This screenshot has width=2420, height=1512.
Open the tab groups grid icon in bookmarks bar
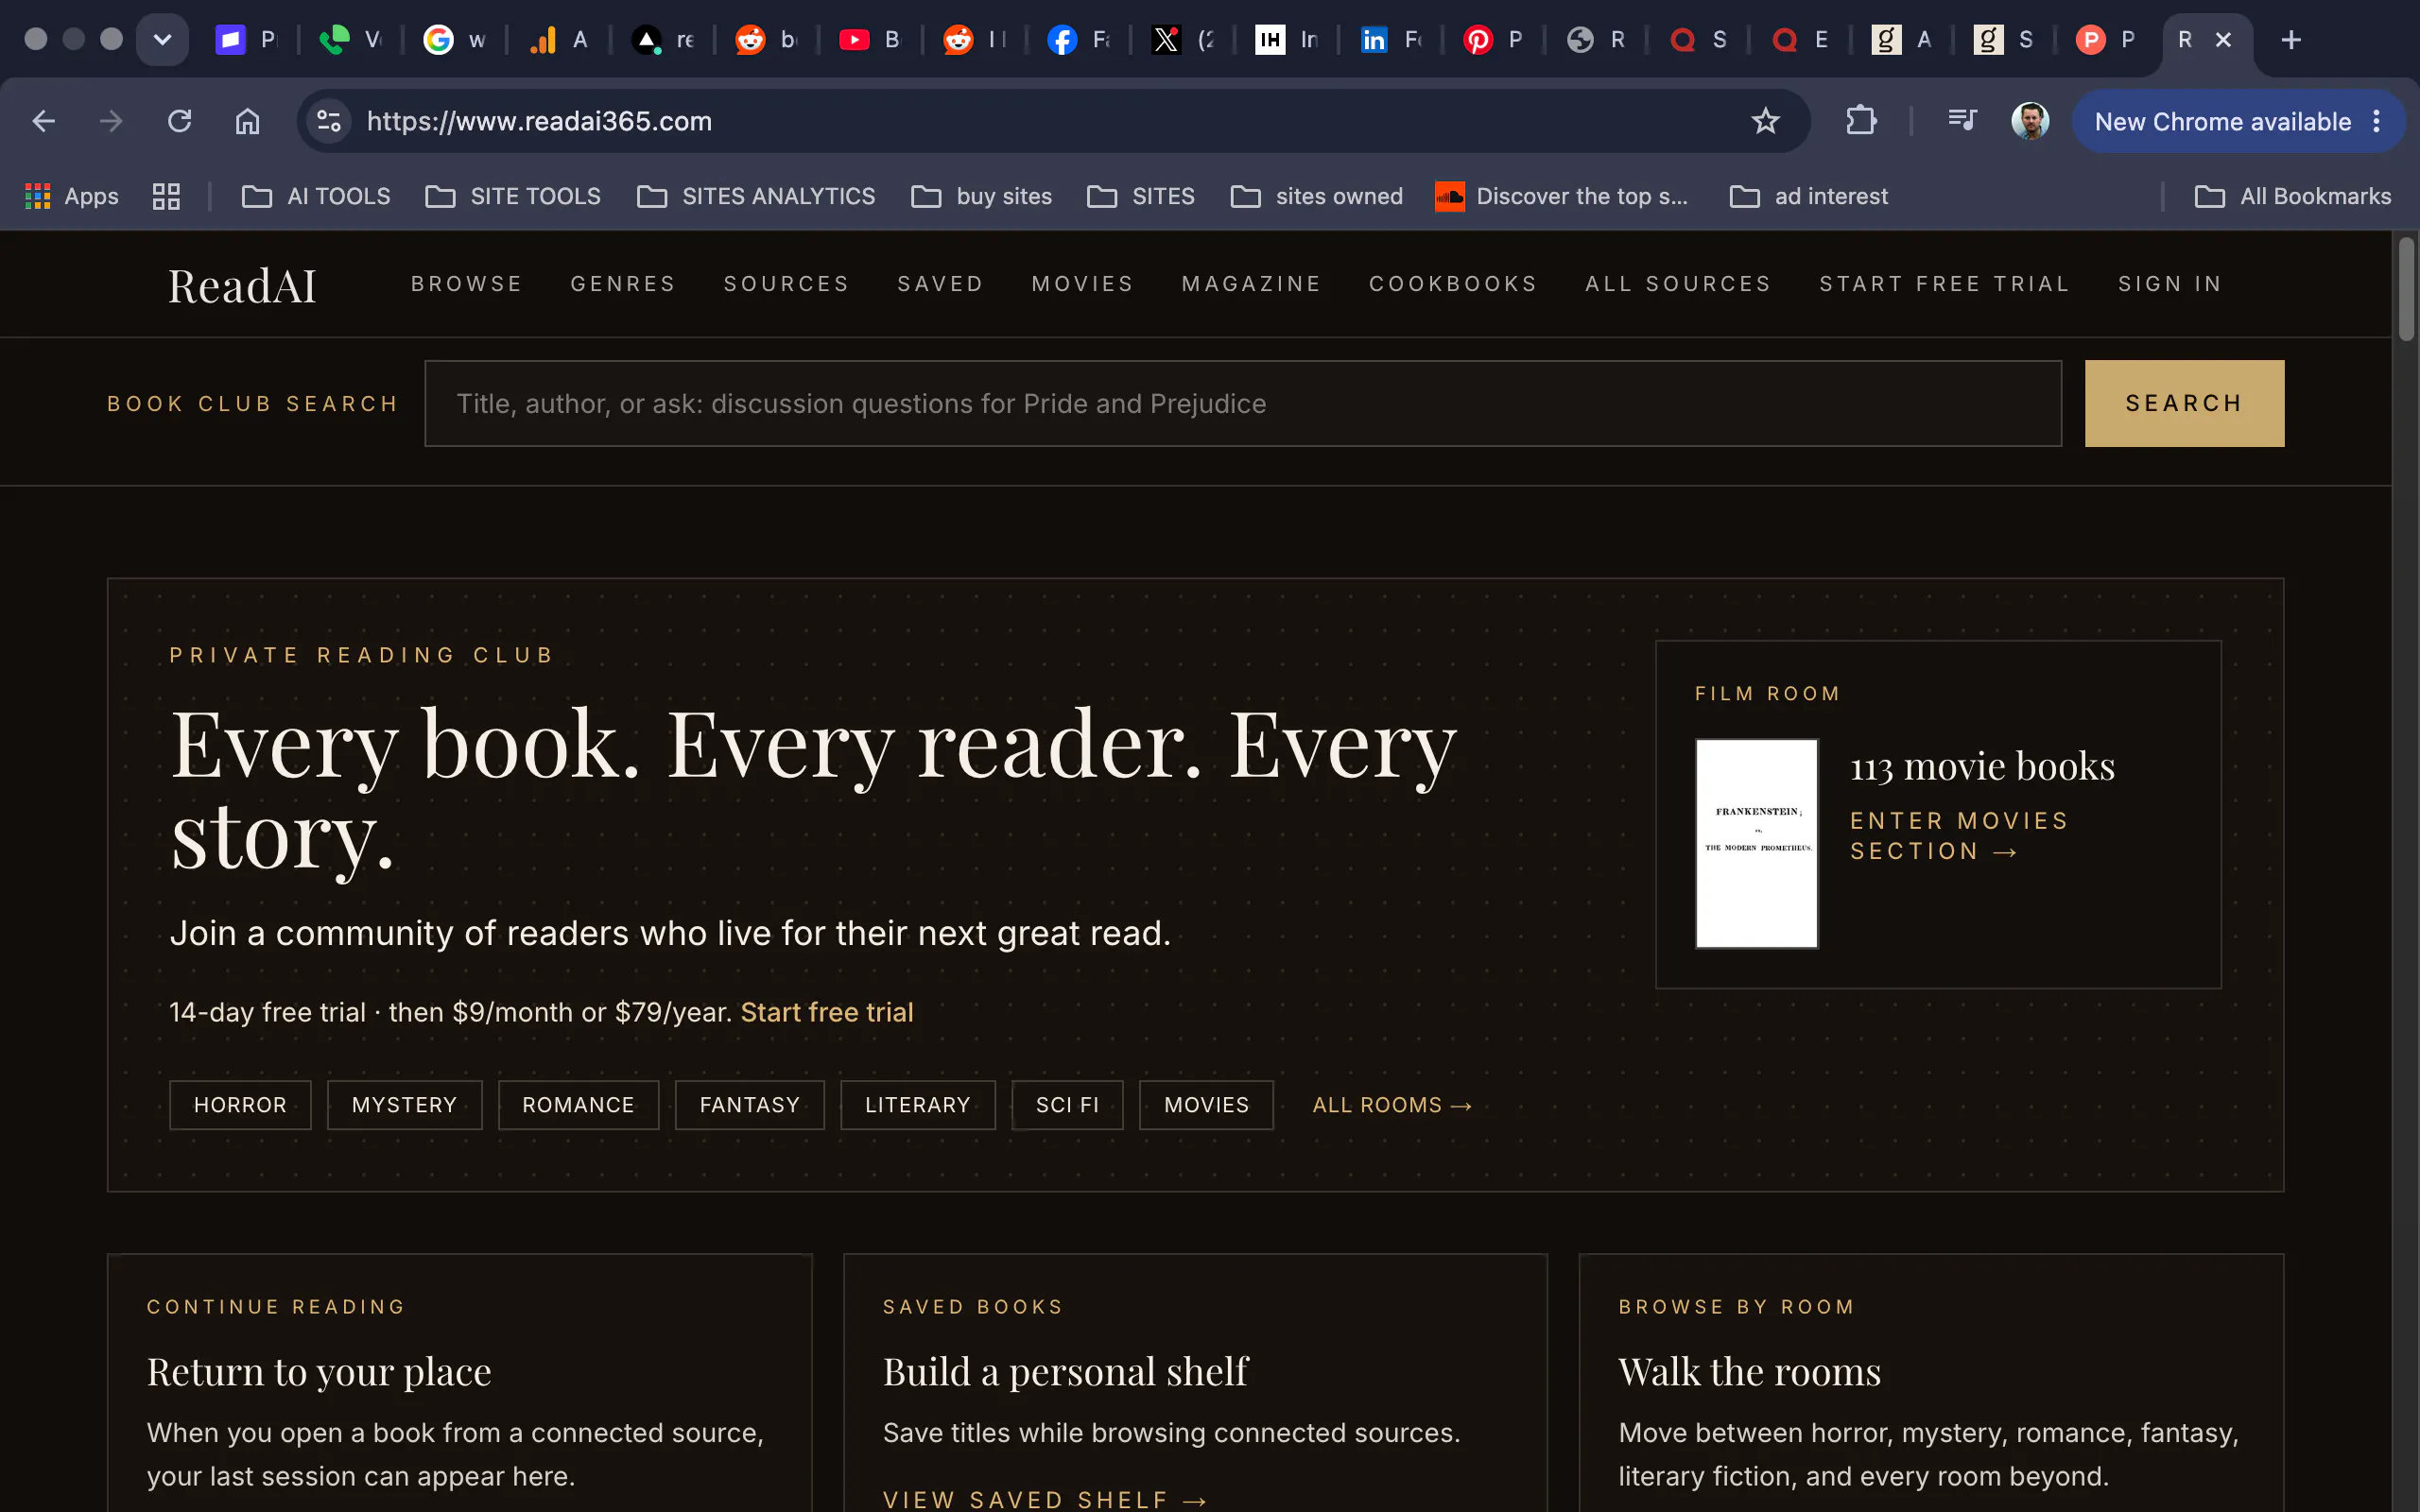(x=166, y=196)
